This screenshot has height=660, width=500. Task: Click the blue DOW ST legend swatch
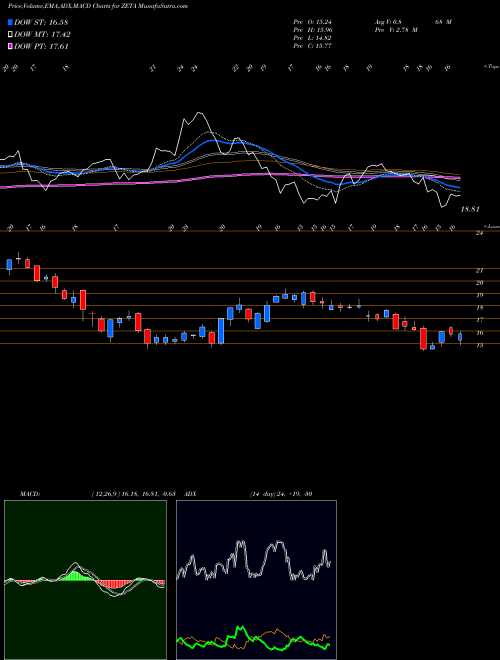click(x=10, y=22)
